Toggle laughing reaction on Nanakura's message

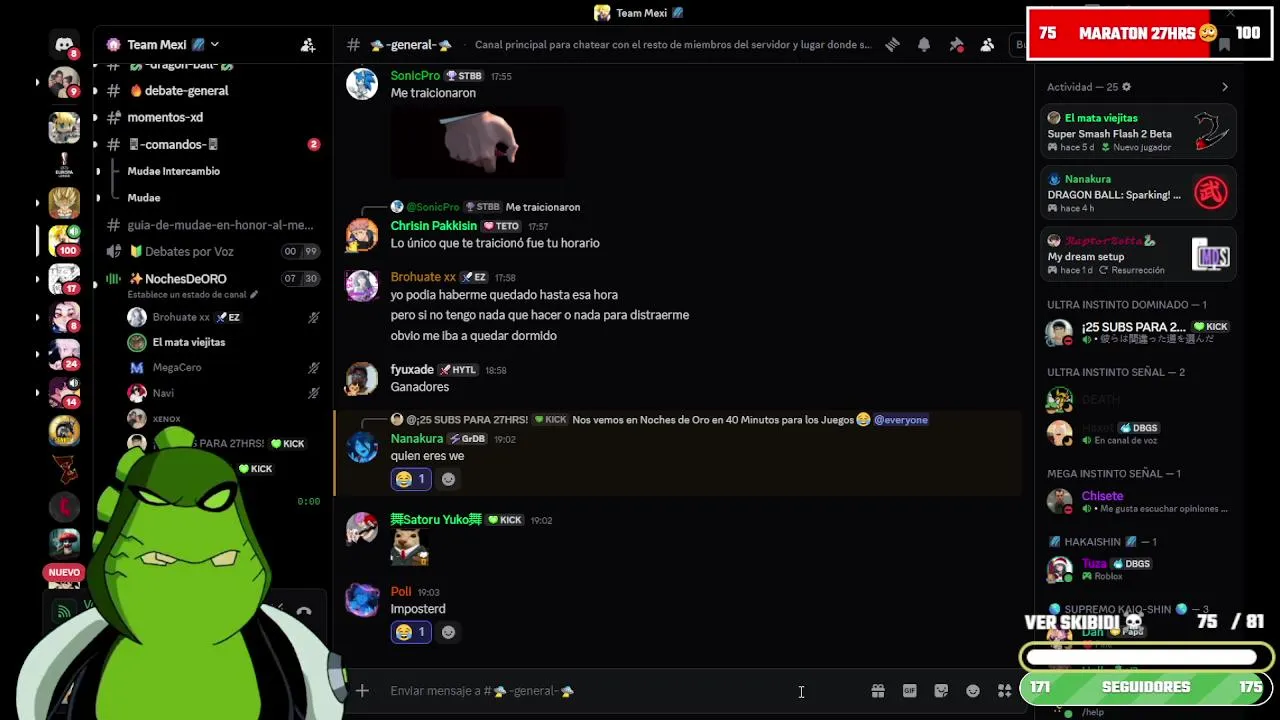pos(411,479)
